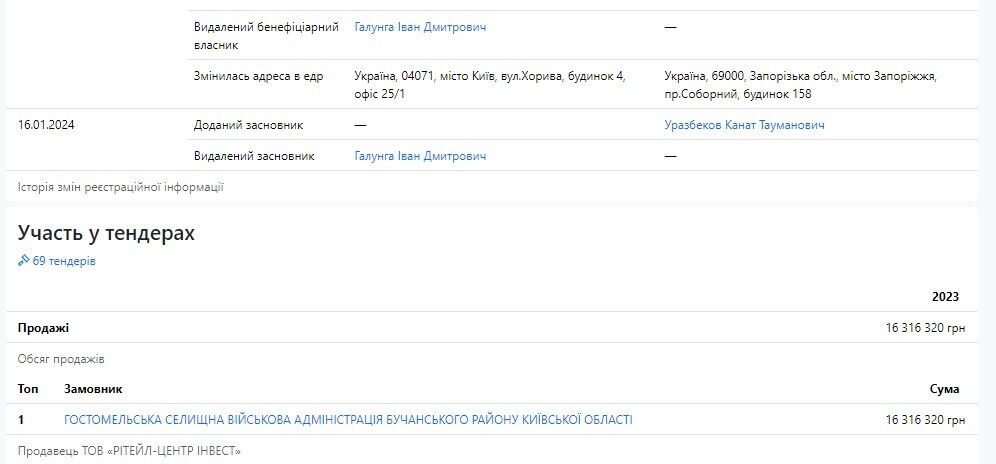The width and height of the screenshot is (996, 464).
Task: Select the old Київ address on вул.Хорива
Action: pos(490,85)
